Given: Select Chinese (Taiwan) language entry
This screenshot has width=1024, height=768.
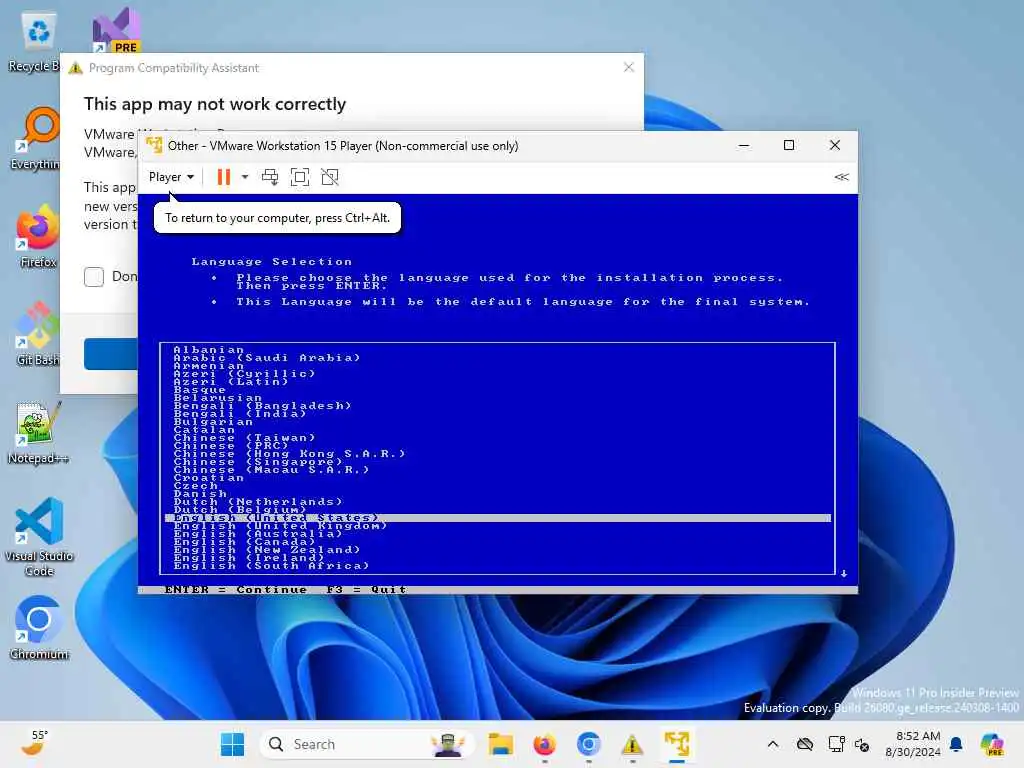Looking at the screenshot, I should click(x=244, y=438).
